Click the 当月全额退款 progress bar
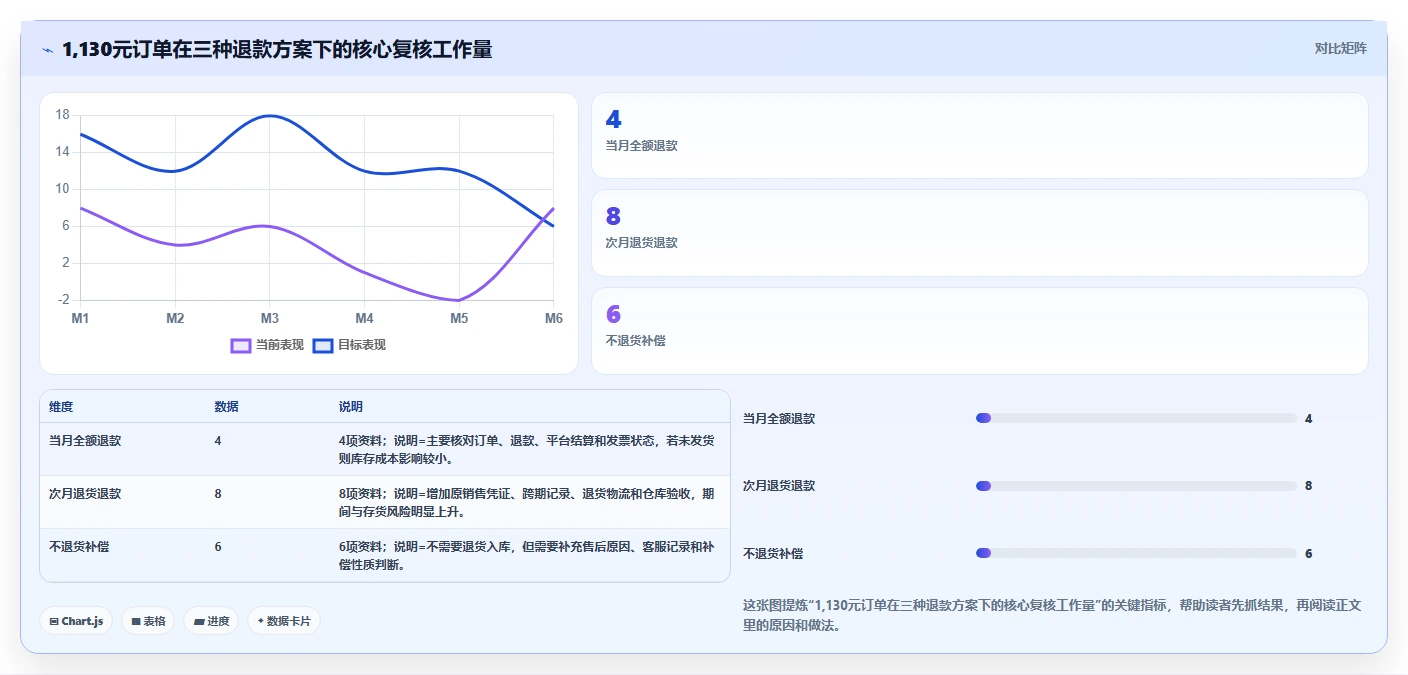The image size is (1408, 675). tap(1136, 418)
